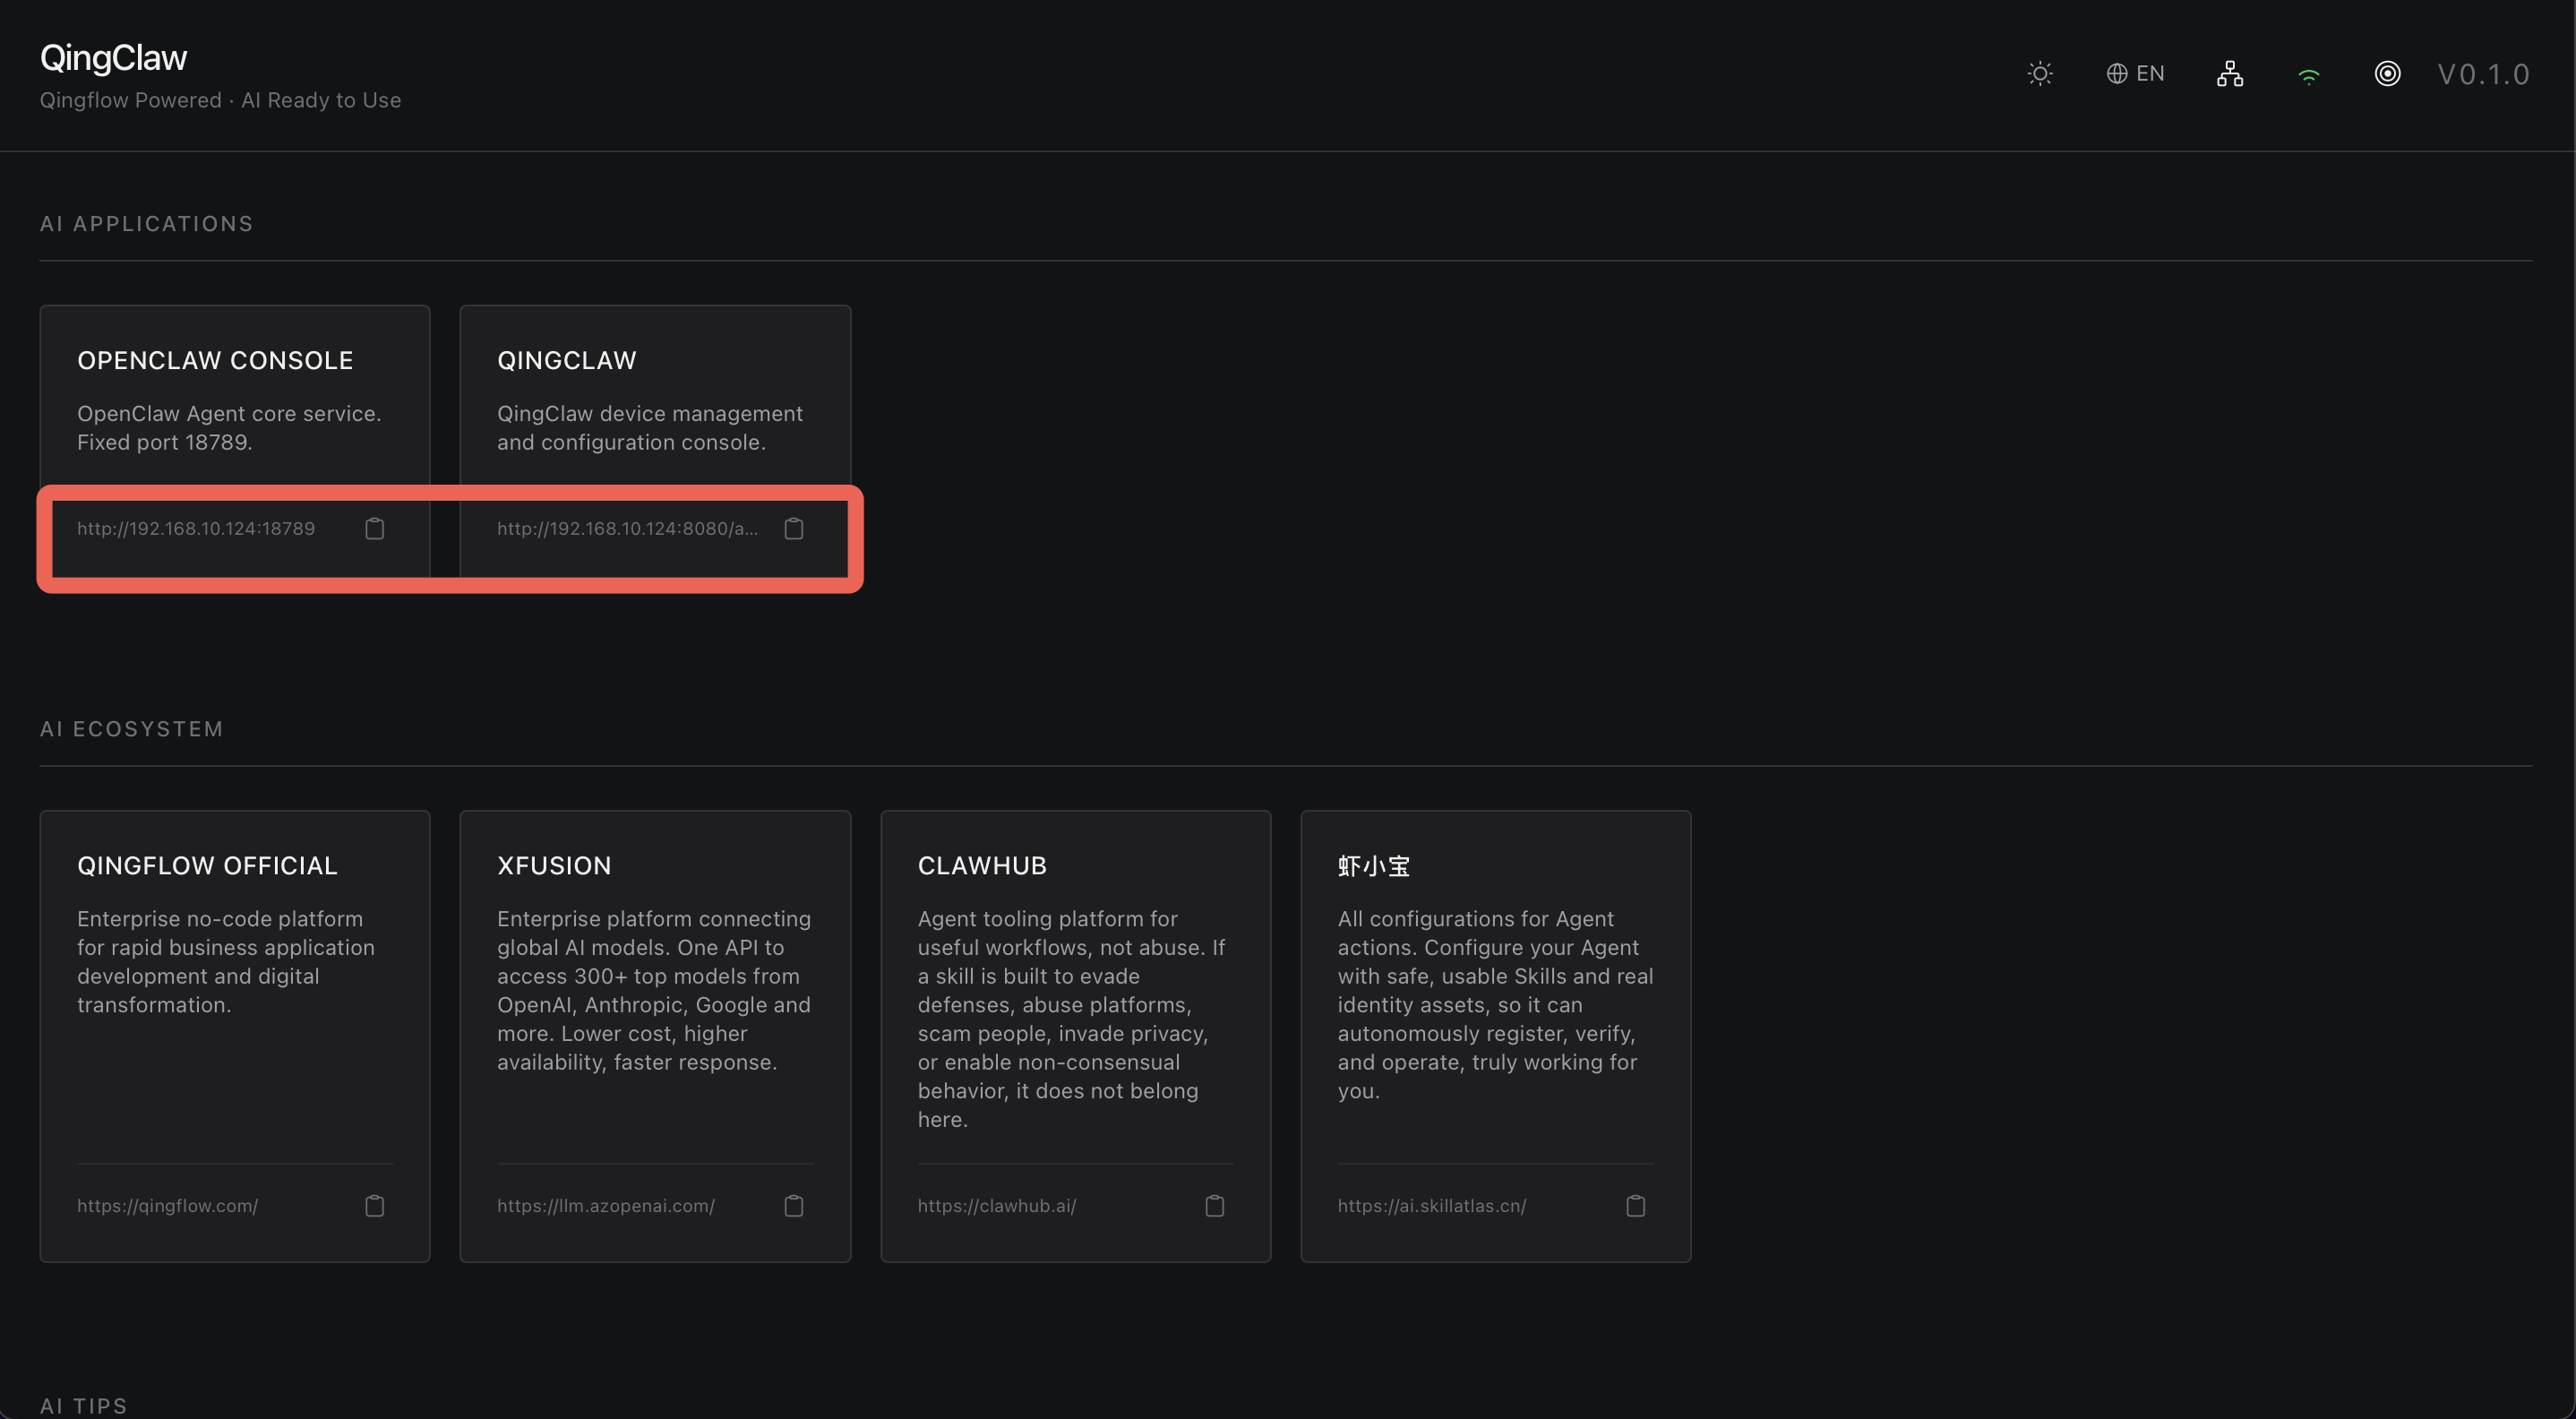
Task: Open the http://192.168.10.124:8080 link
Action: click(x=627, y=529)
